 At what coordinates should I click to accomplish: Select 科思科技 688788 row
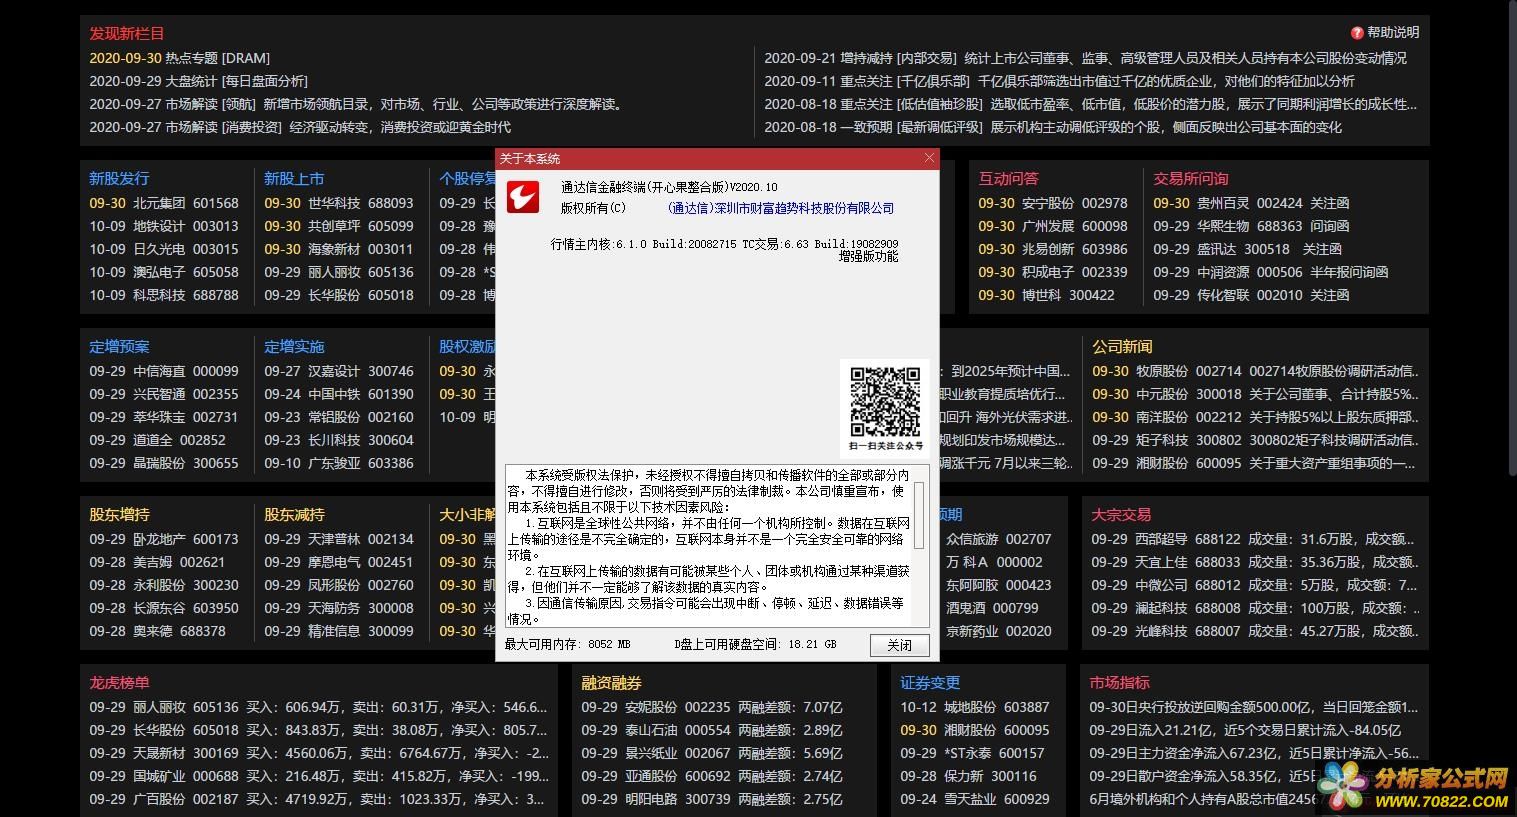point(164,295)
